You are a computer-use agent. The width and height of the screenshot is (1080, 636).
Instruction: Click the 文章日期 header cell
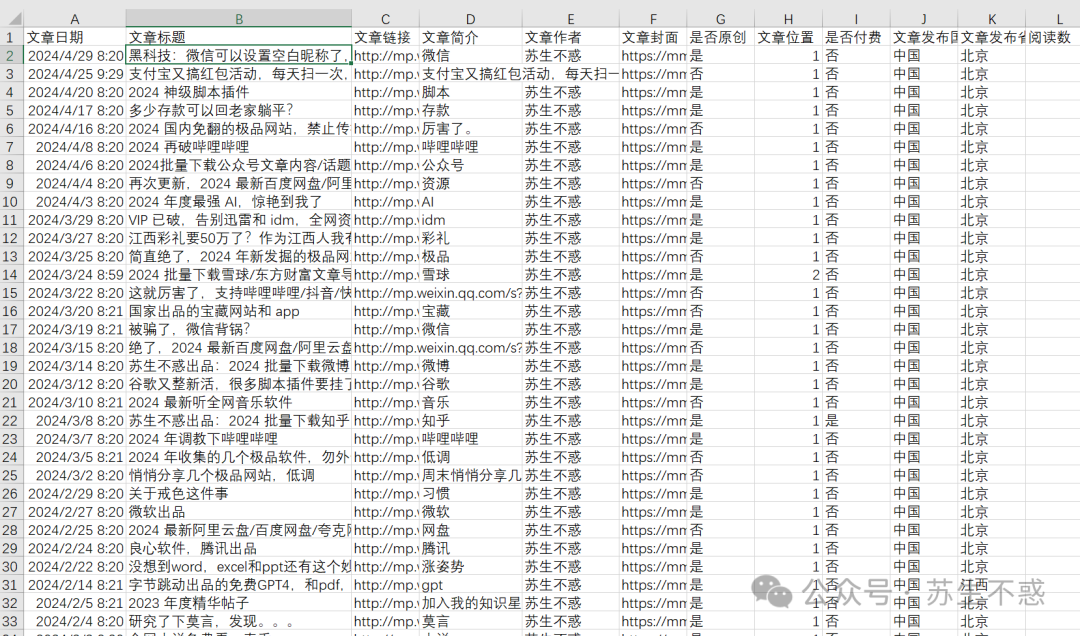[x=75, y=37]
